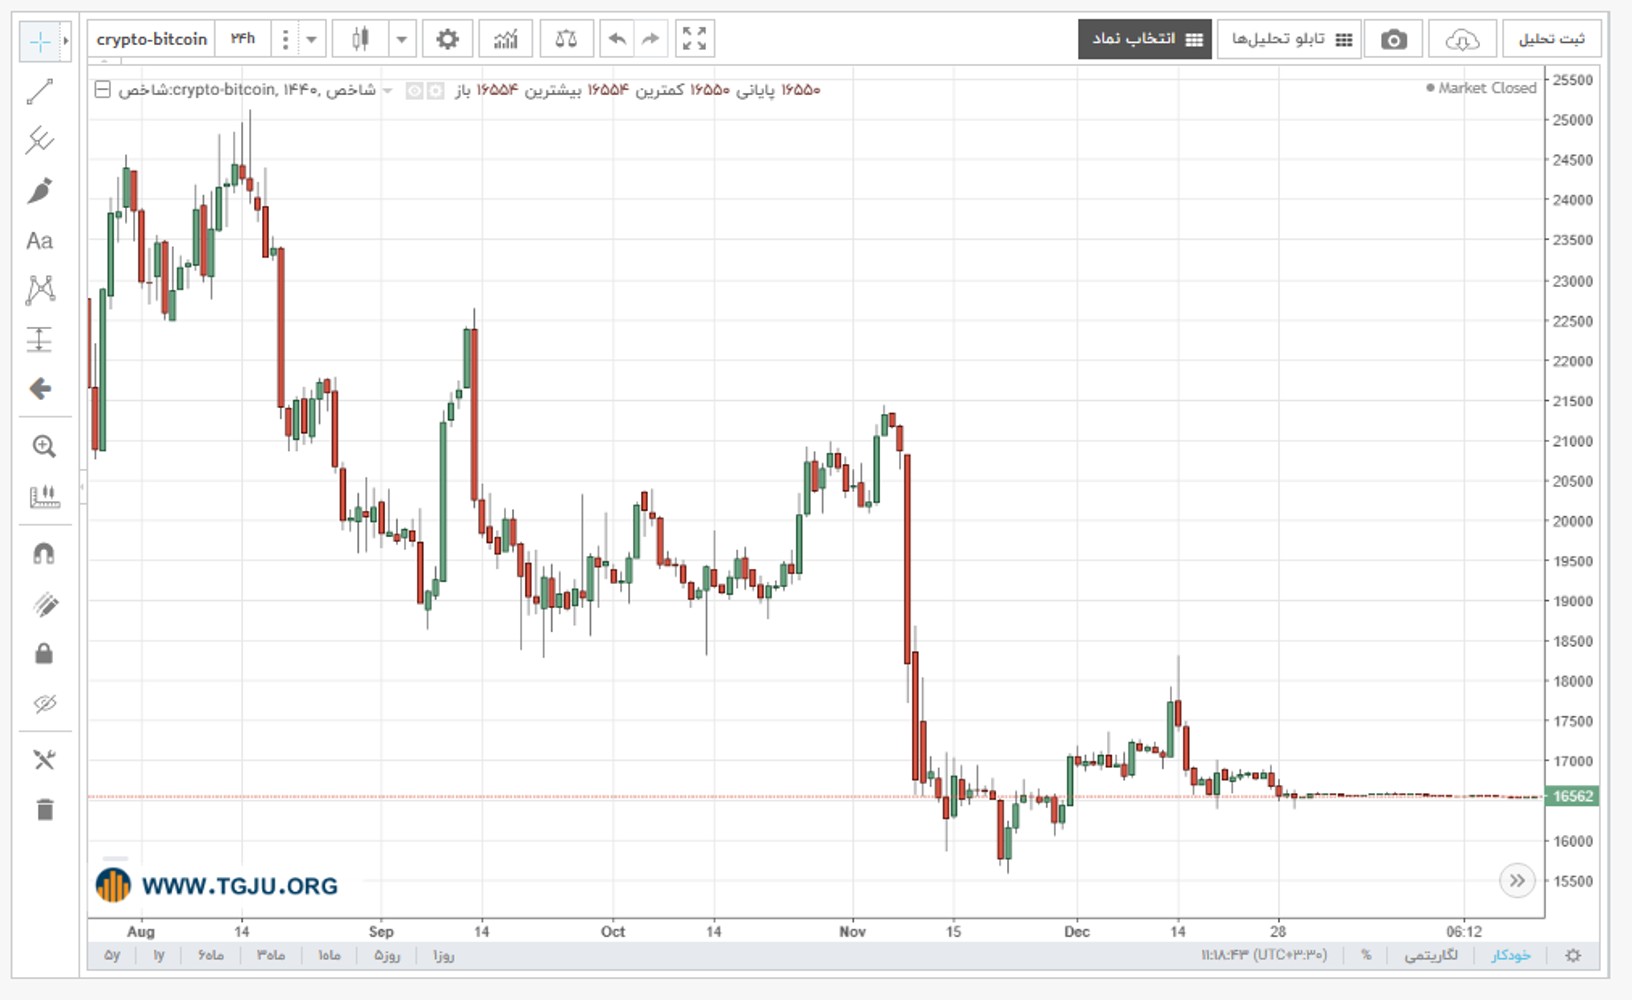This screenshot has width=1632, height=1000.
Task: Click the back arrow icon in left sidebar
Action: (40, 389)
